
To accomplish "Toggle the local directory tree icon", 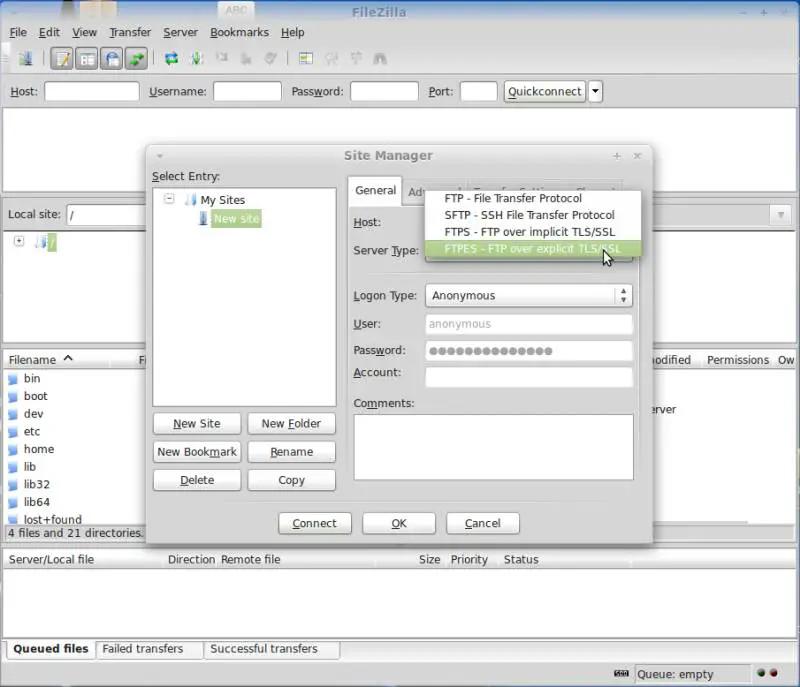I will (87, 59).
